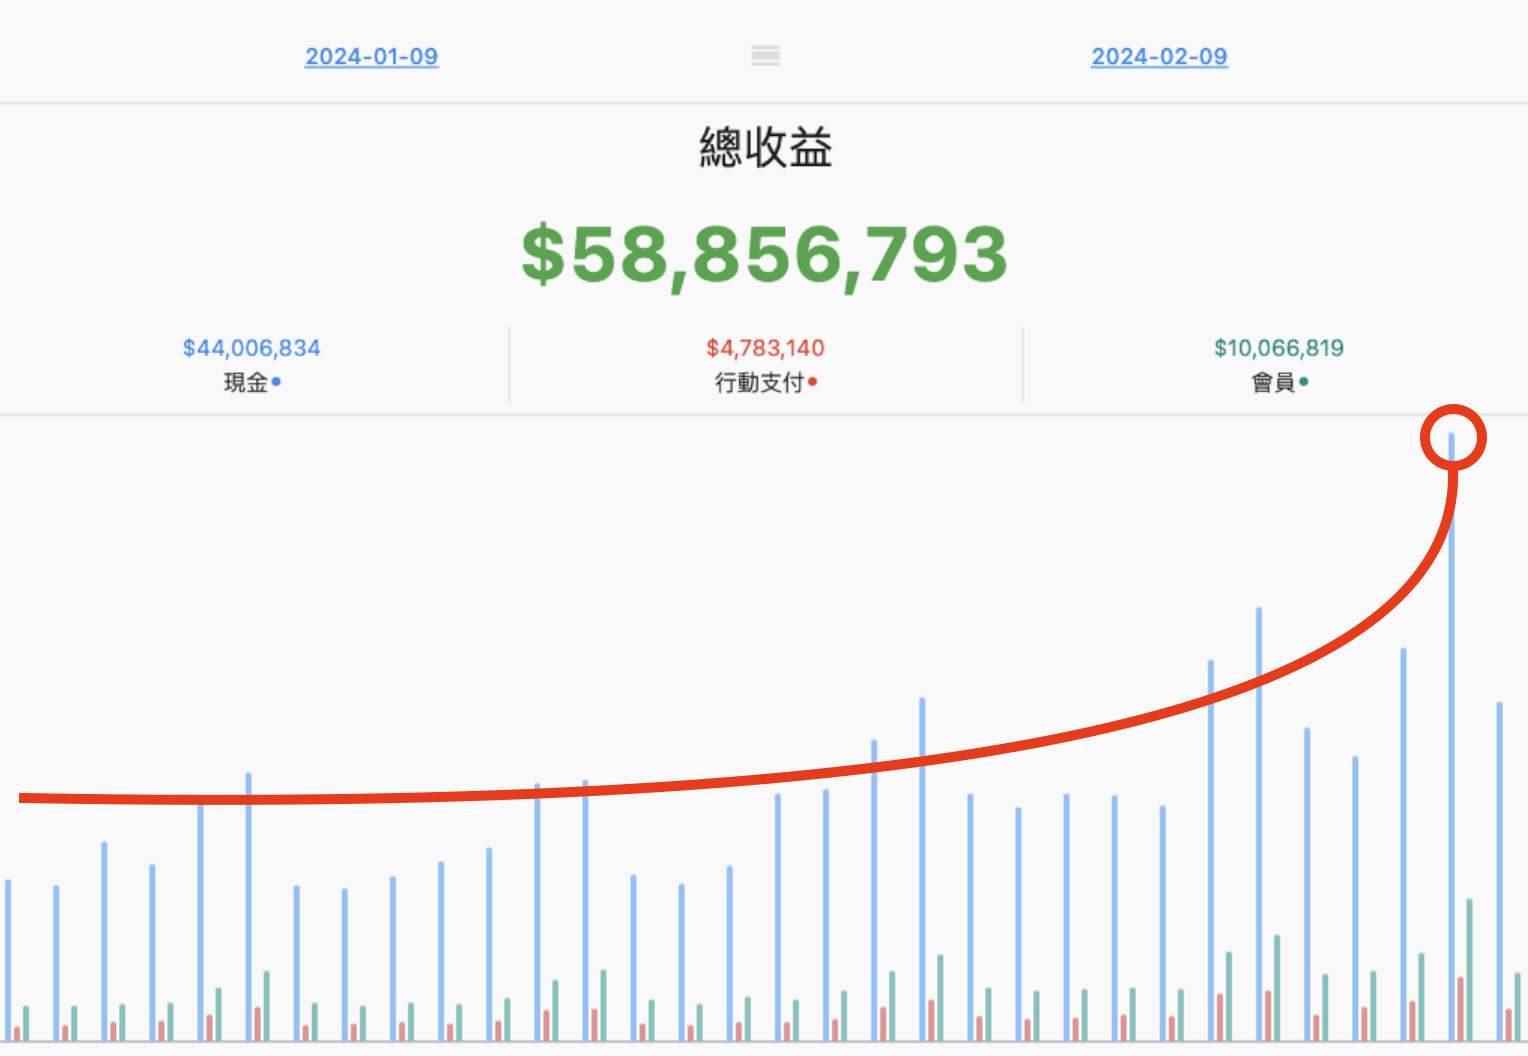This screenshot has width=1528, height=1056.
Task: Click the blue dot beside 現金
Action: (x=276, y=381)
